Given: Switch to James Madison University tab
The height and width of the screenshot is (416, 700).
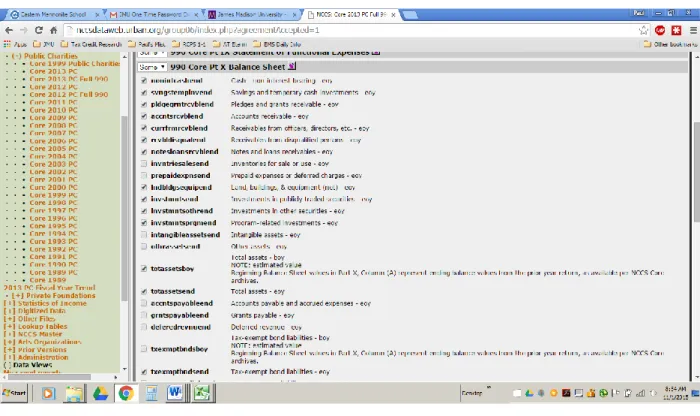Looking at the screenshot, I should point(251,15).
